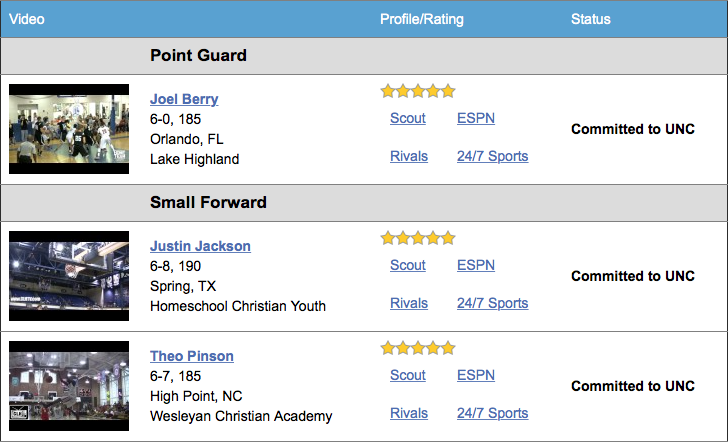The image size is (728, 442).
Task: Click the Status column header
Action: point(591,19)
